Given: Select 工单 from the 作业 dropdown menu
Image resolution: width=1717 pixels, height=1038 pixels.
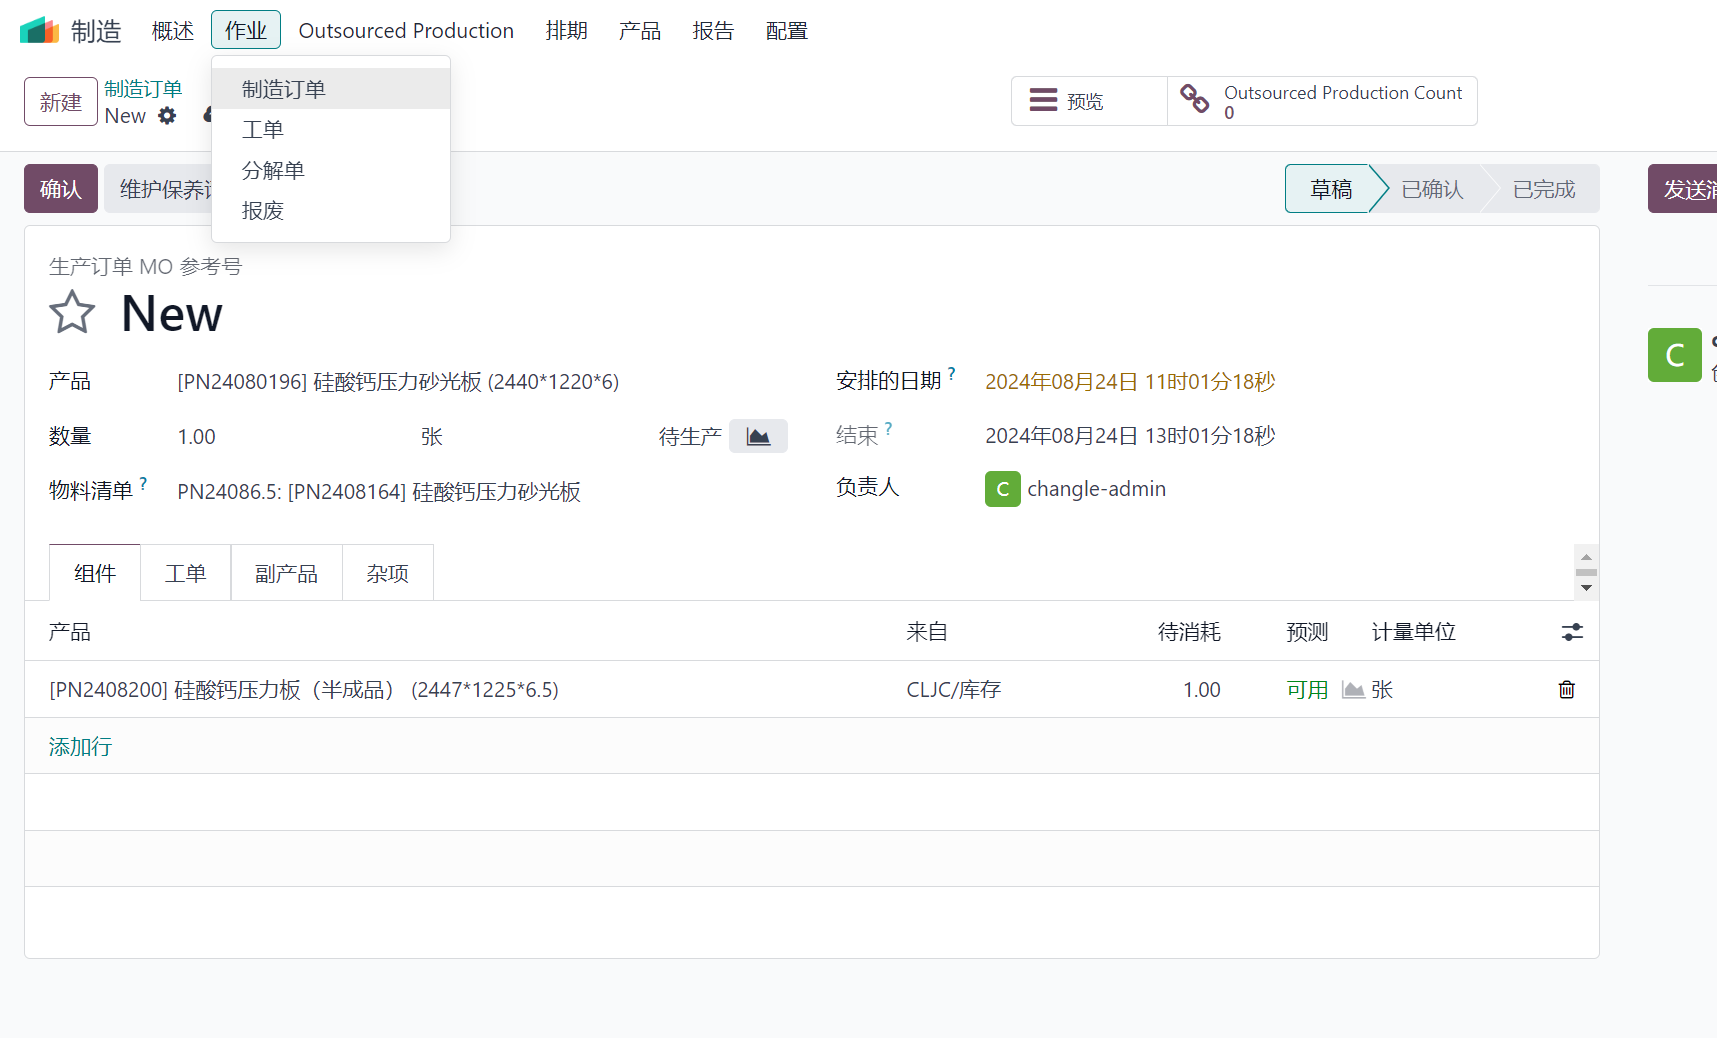Looking at the screenshot, I should 263,130.
